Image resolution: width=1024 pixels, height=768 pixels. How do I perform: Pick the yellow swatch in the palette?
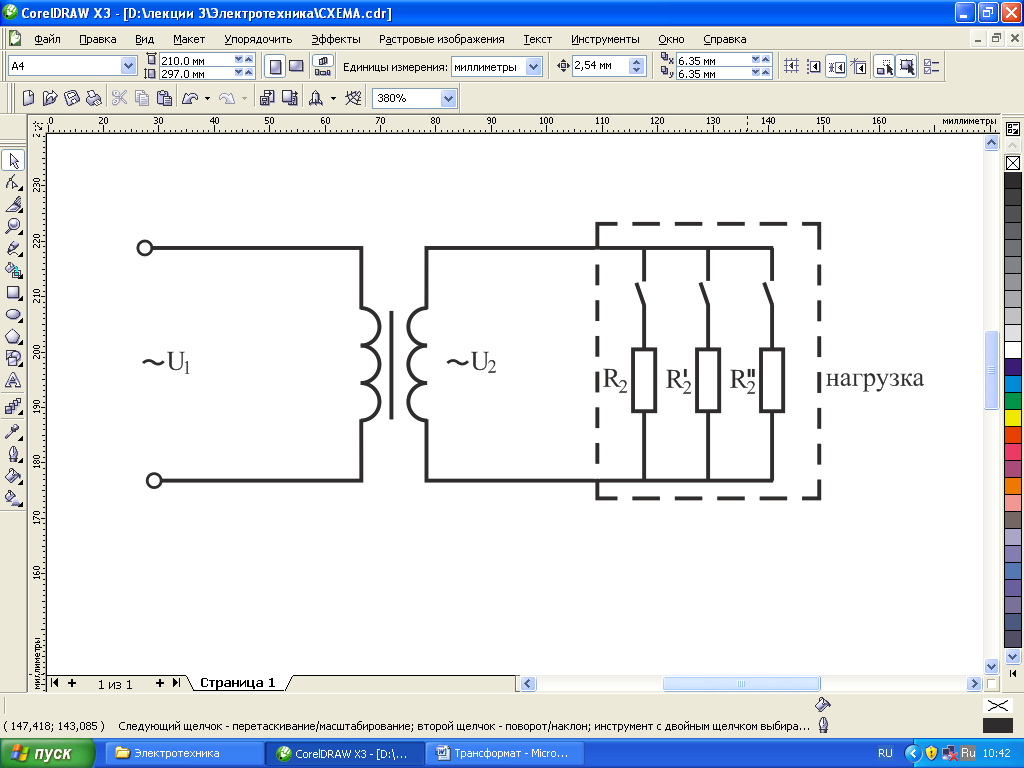[1012, 417]
